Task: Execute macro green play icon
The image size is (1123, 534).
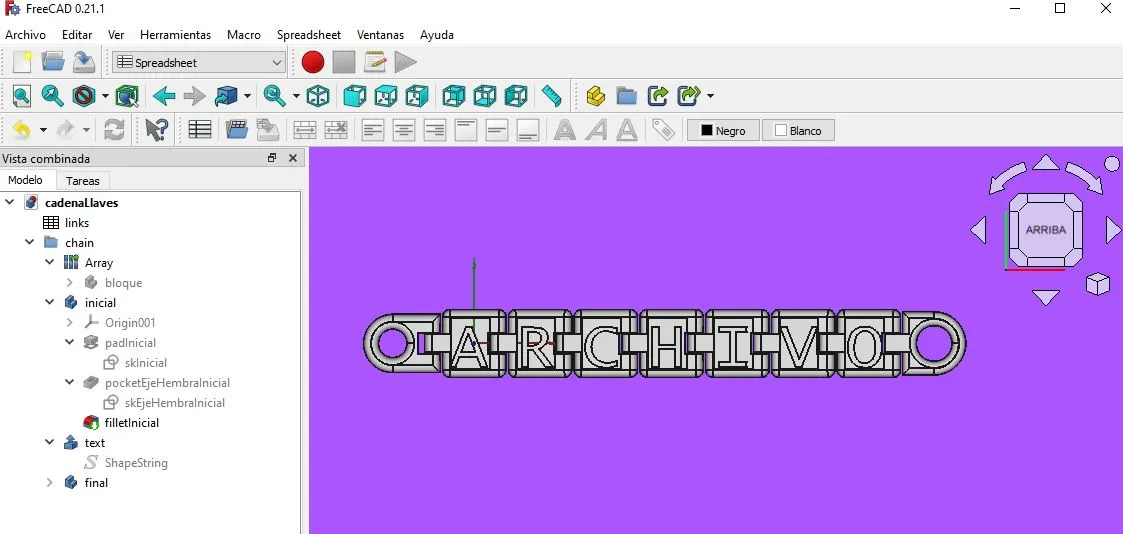Action: click(x=405, y=62)
